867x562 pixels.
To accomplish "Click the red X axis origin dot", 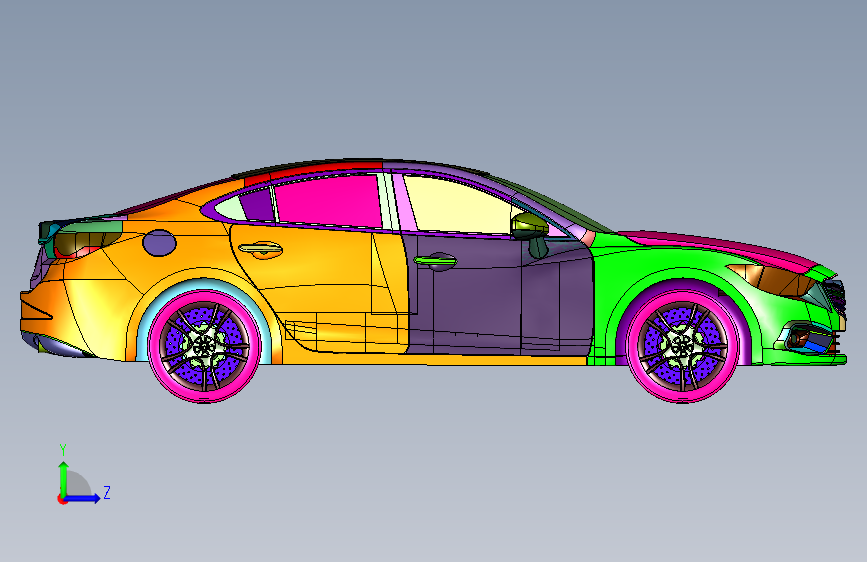I will 61,499.
